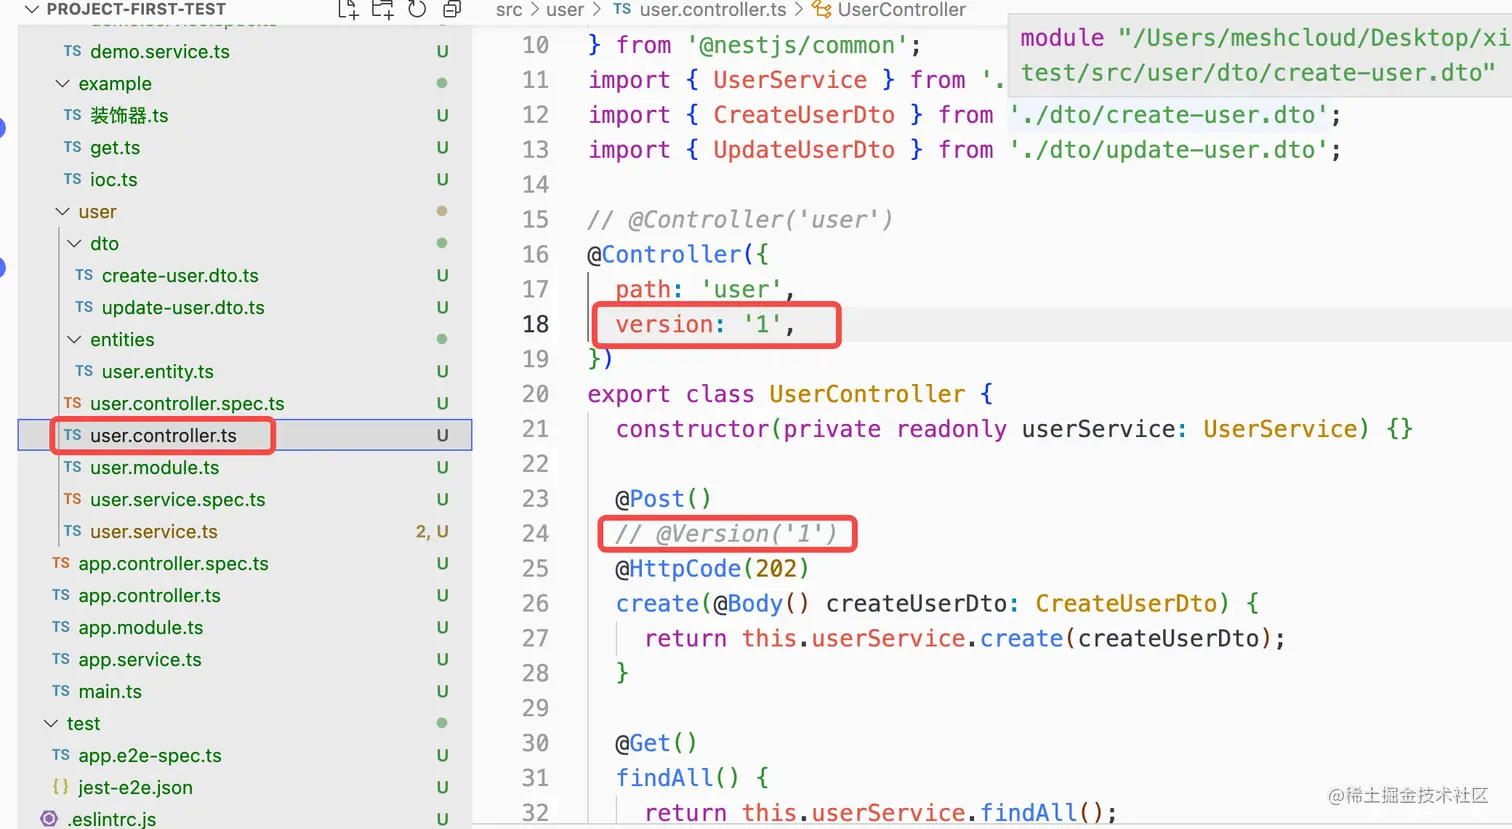Open update-user.dto.ts in the dto folder
Viewport: 1512px width, 829px height.
(x=183, y=307)
